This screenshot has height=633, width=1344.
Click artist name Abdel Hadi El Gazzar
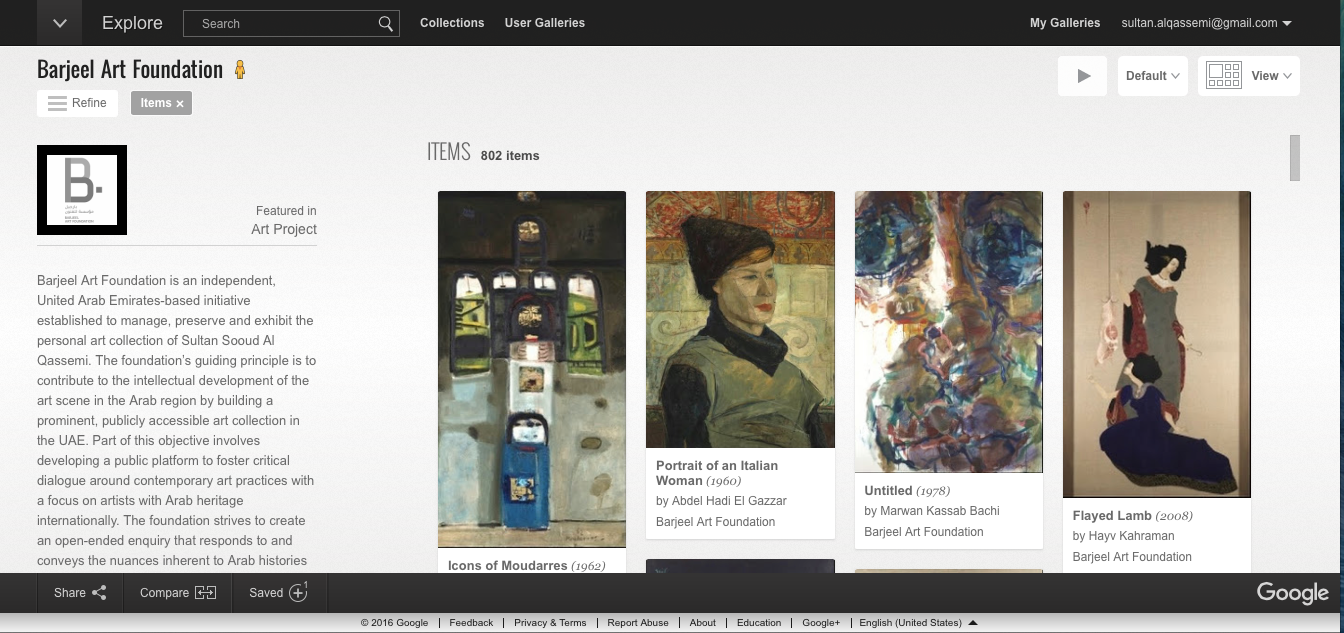point(729,501)
